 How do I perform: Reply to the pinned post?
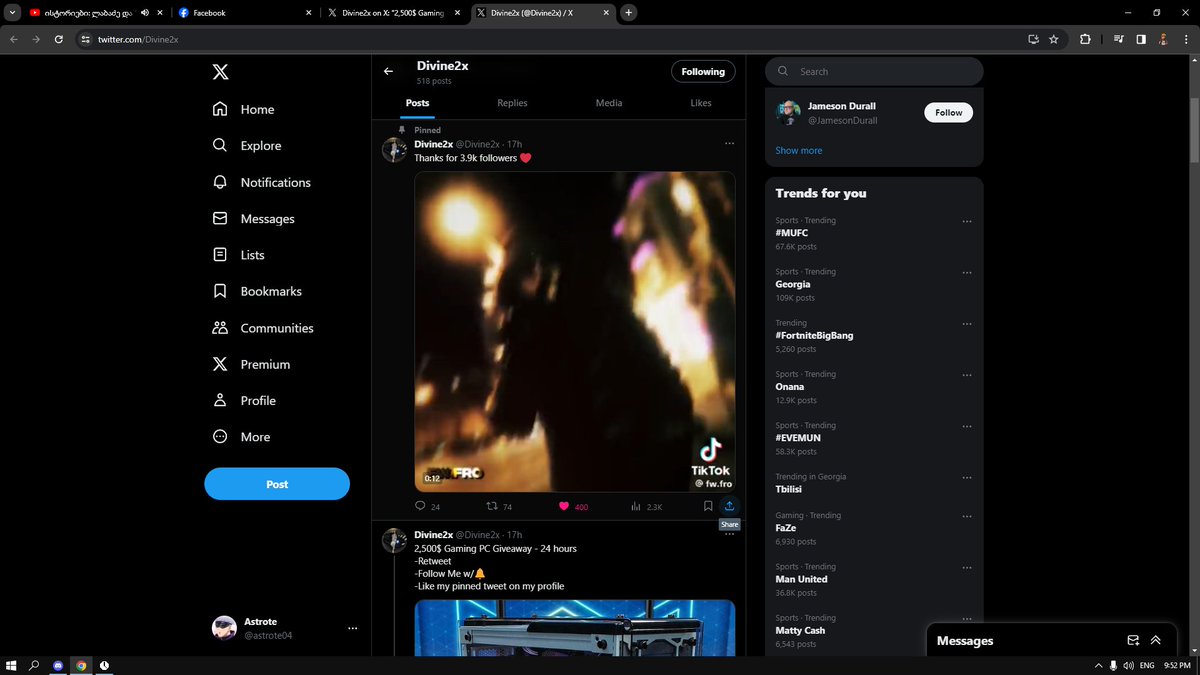(428, 506)
